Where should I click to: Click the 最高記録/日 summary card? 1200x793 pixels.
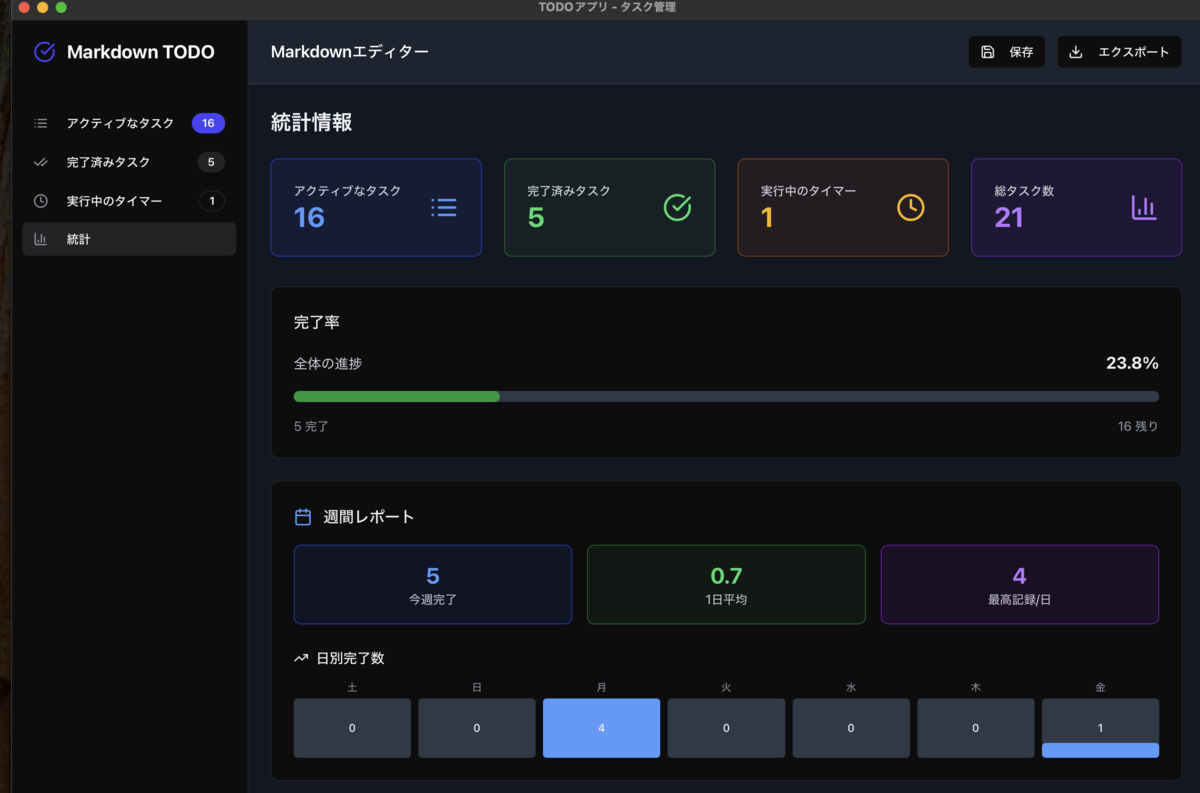pos(1019,585)
